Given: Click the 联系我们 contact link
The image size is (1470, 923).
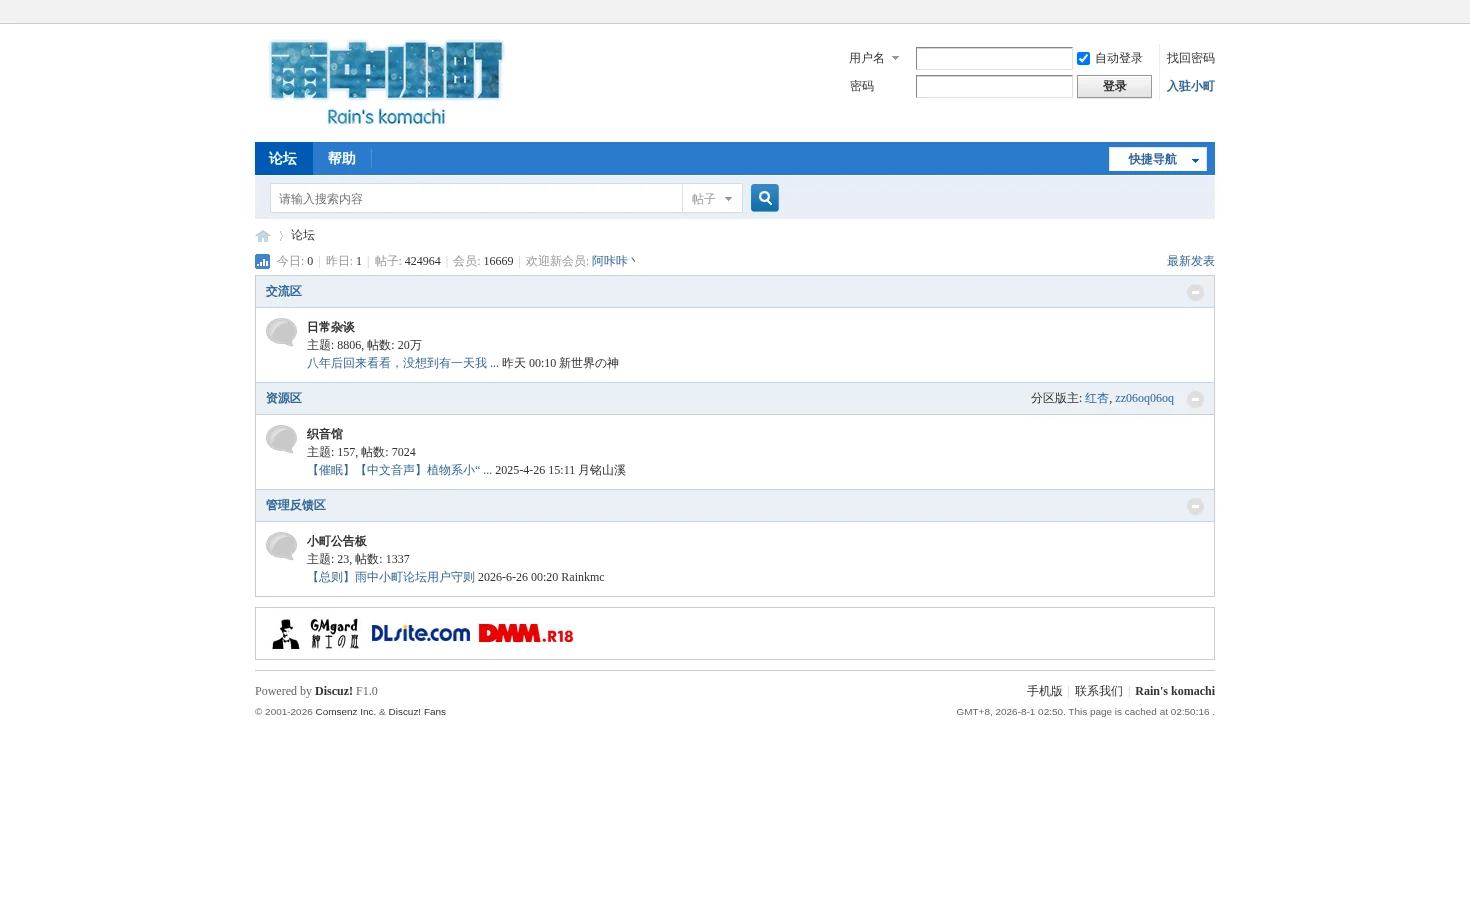Looking at the screenshot, I should pos(1098,691).
